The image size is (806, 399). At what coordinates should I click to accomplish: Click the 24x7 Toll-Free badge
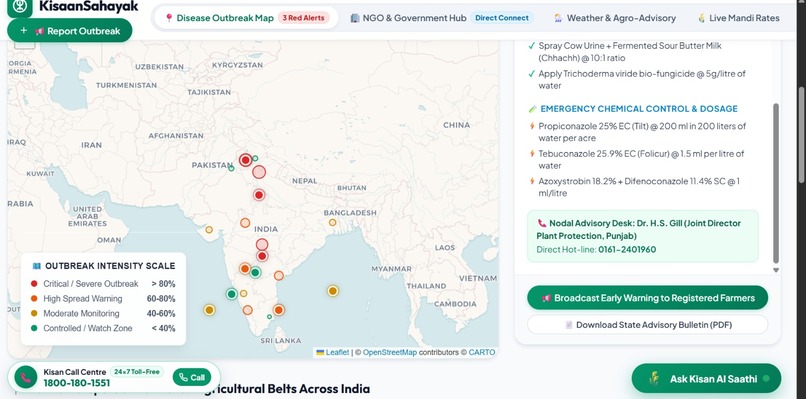tap(137, 372)
